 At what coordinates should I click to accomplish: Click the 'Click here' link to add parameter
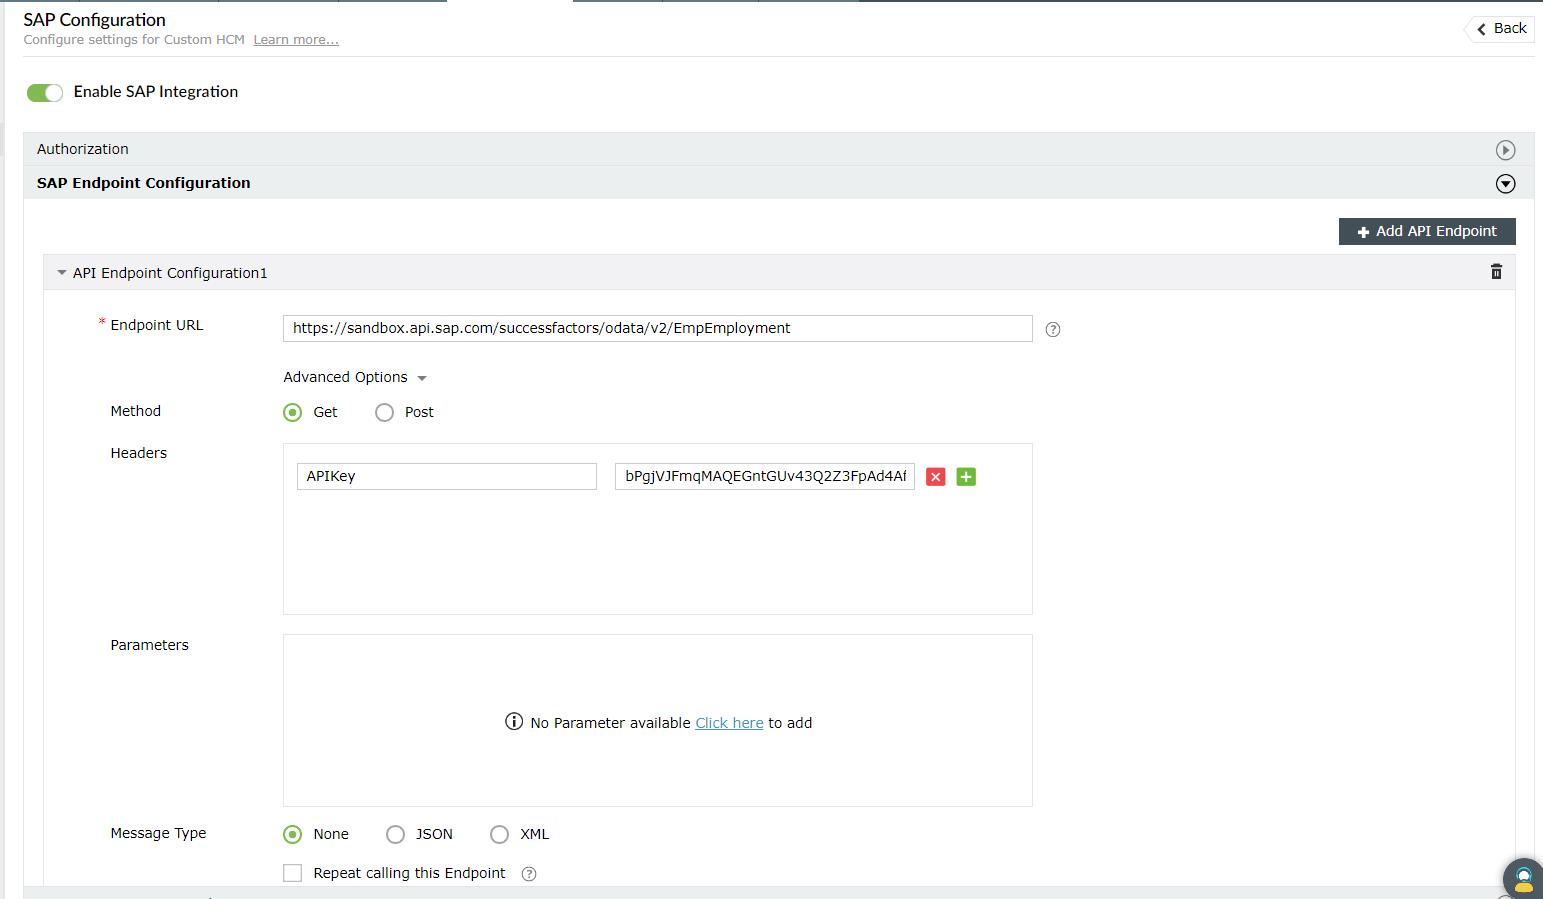[729, 723]
